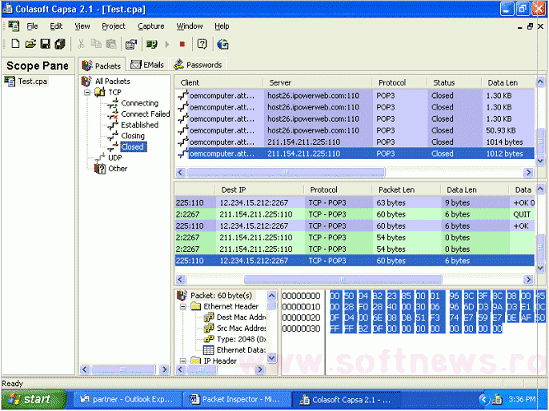Collapse the TCP tree node
The height and width of the screenshot is (411, 549).
pyautogui.click(x=87, y=92)
